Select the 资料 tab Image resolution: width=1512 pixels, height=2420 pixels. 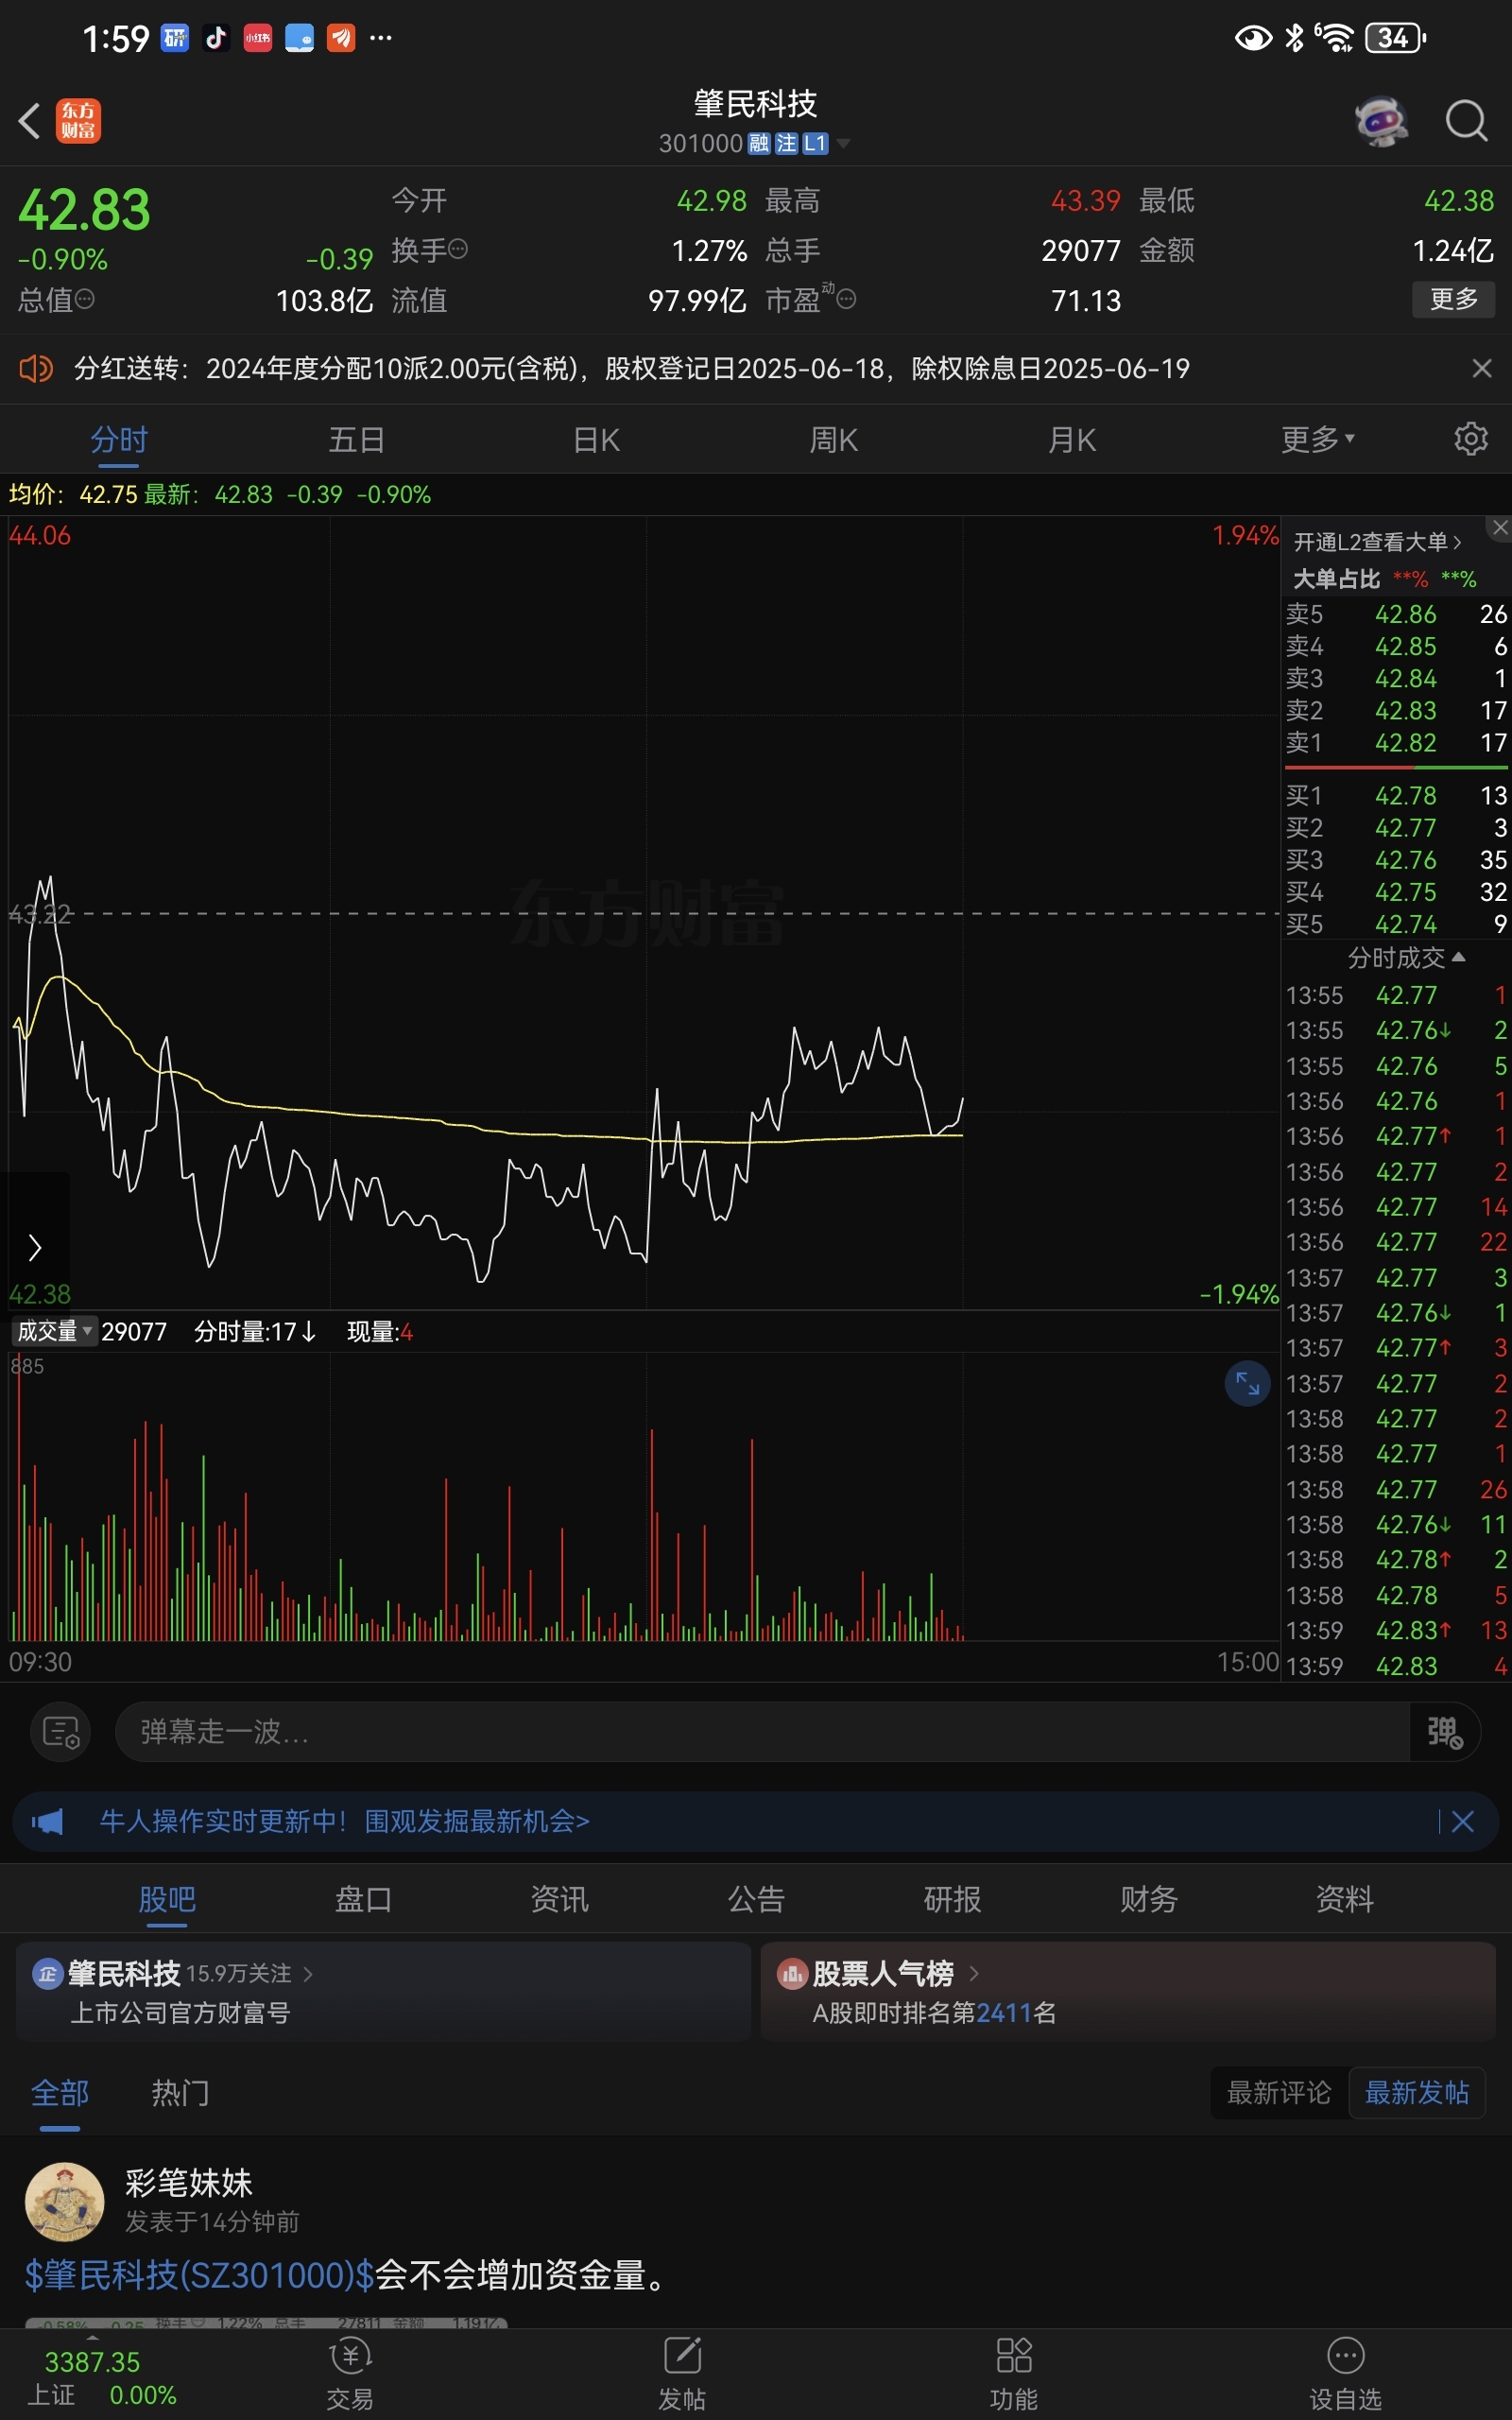point(1344,1899)
